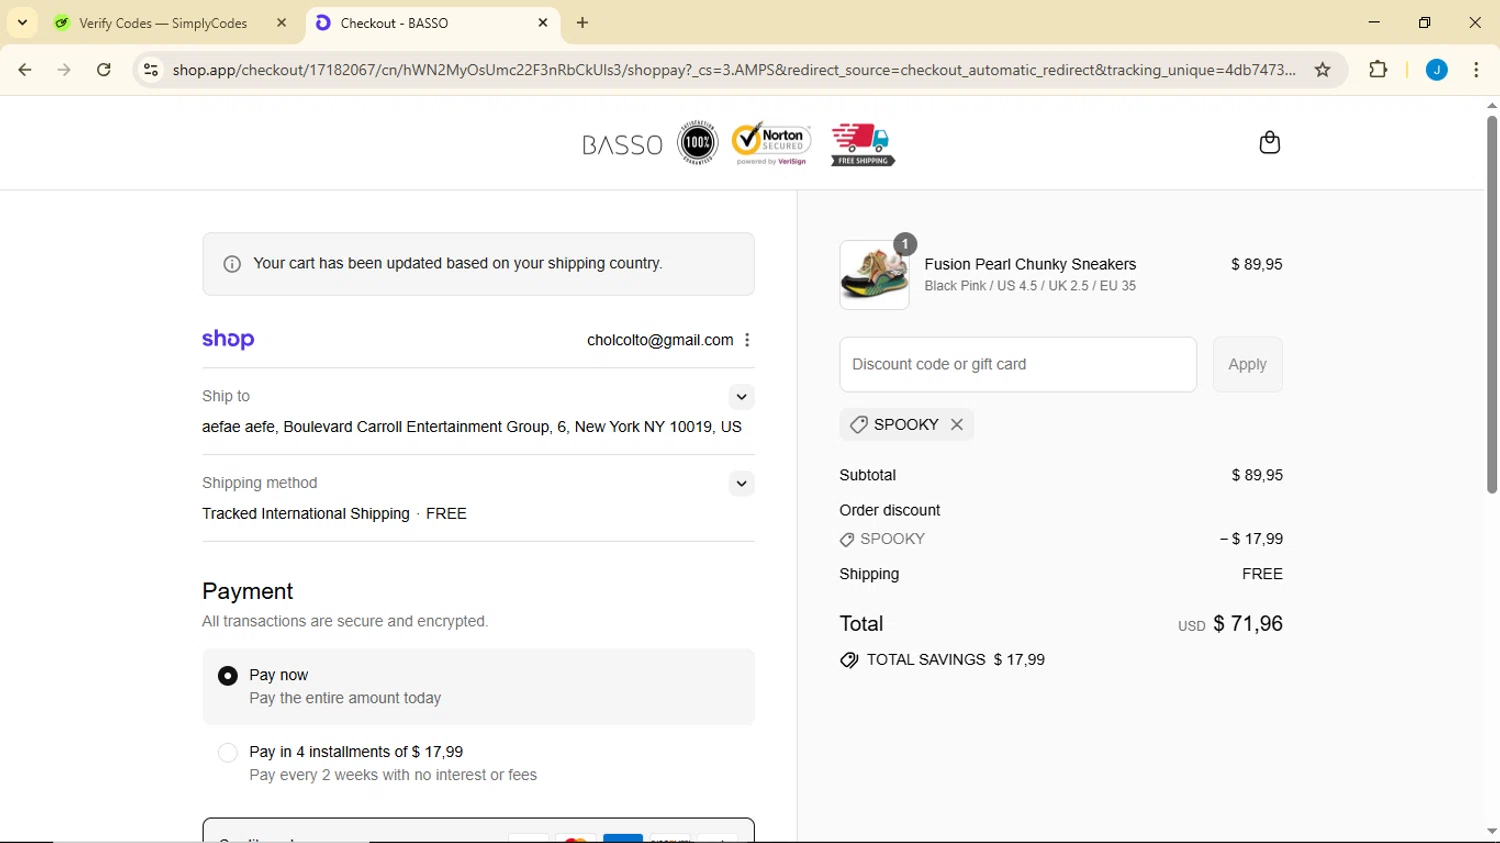The height and width of the screenshot is (843, 1500).
Task: Click Tracked International Shipping text
Action: click(x=306, y=514)
